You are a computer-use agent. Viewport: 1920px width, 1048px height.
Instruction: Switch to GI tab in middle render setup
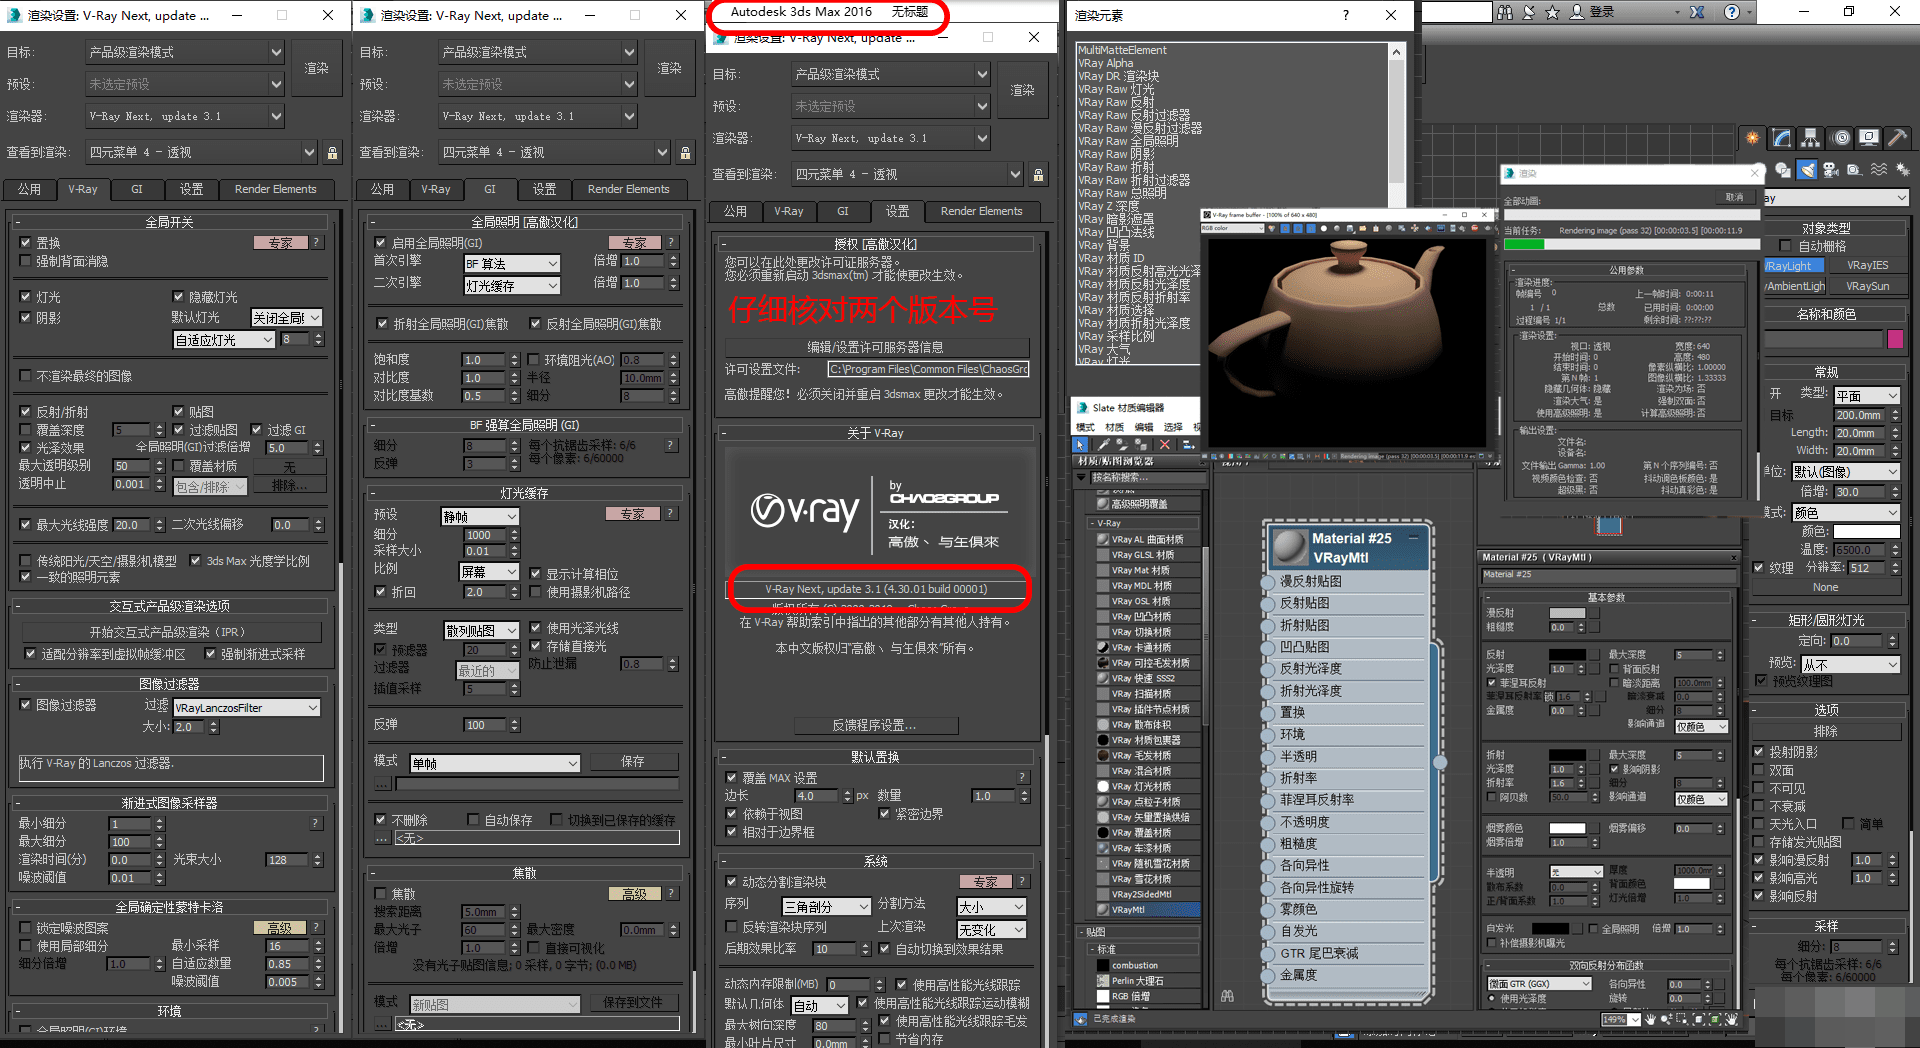490,189
